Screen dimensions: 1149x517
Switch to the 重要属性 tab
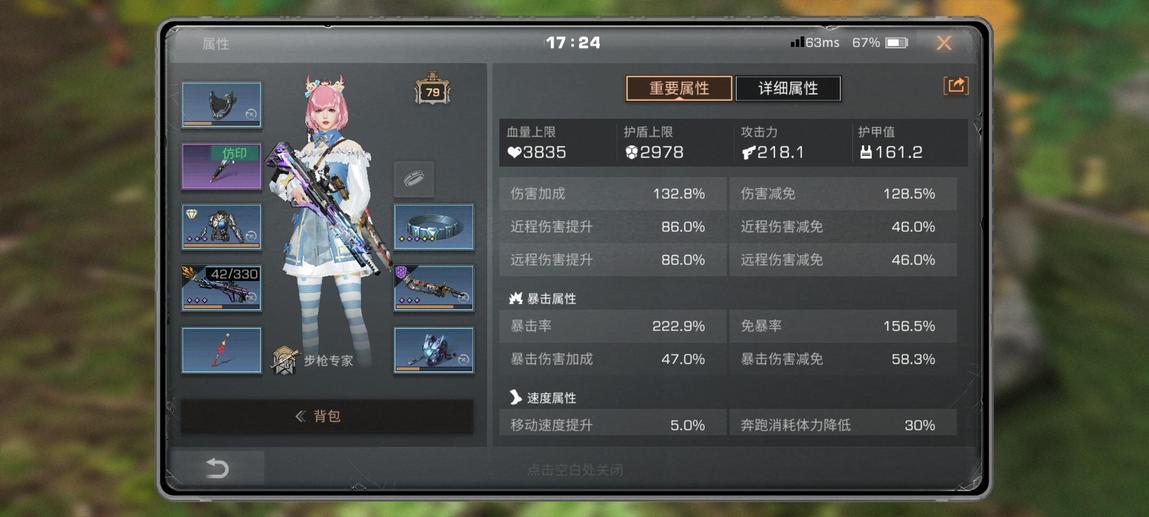click(679, 89)
